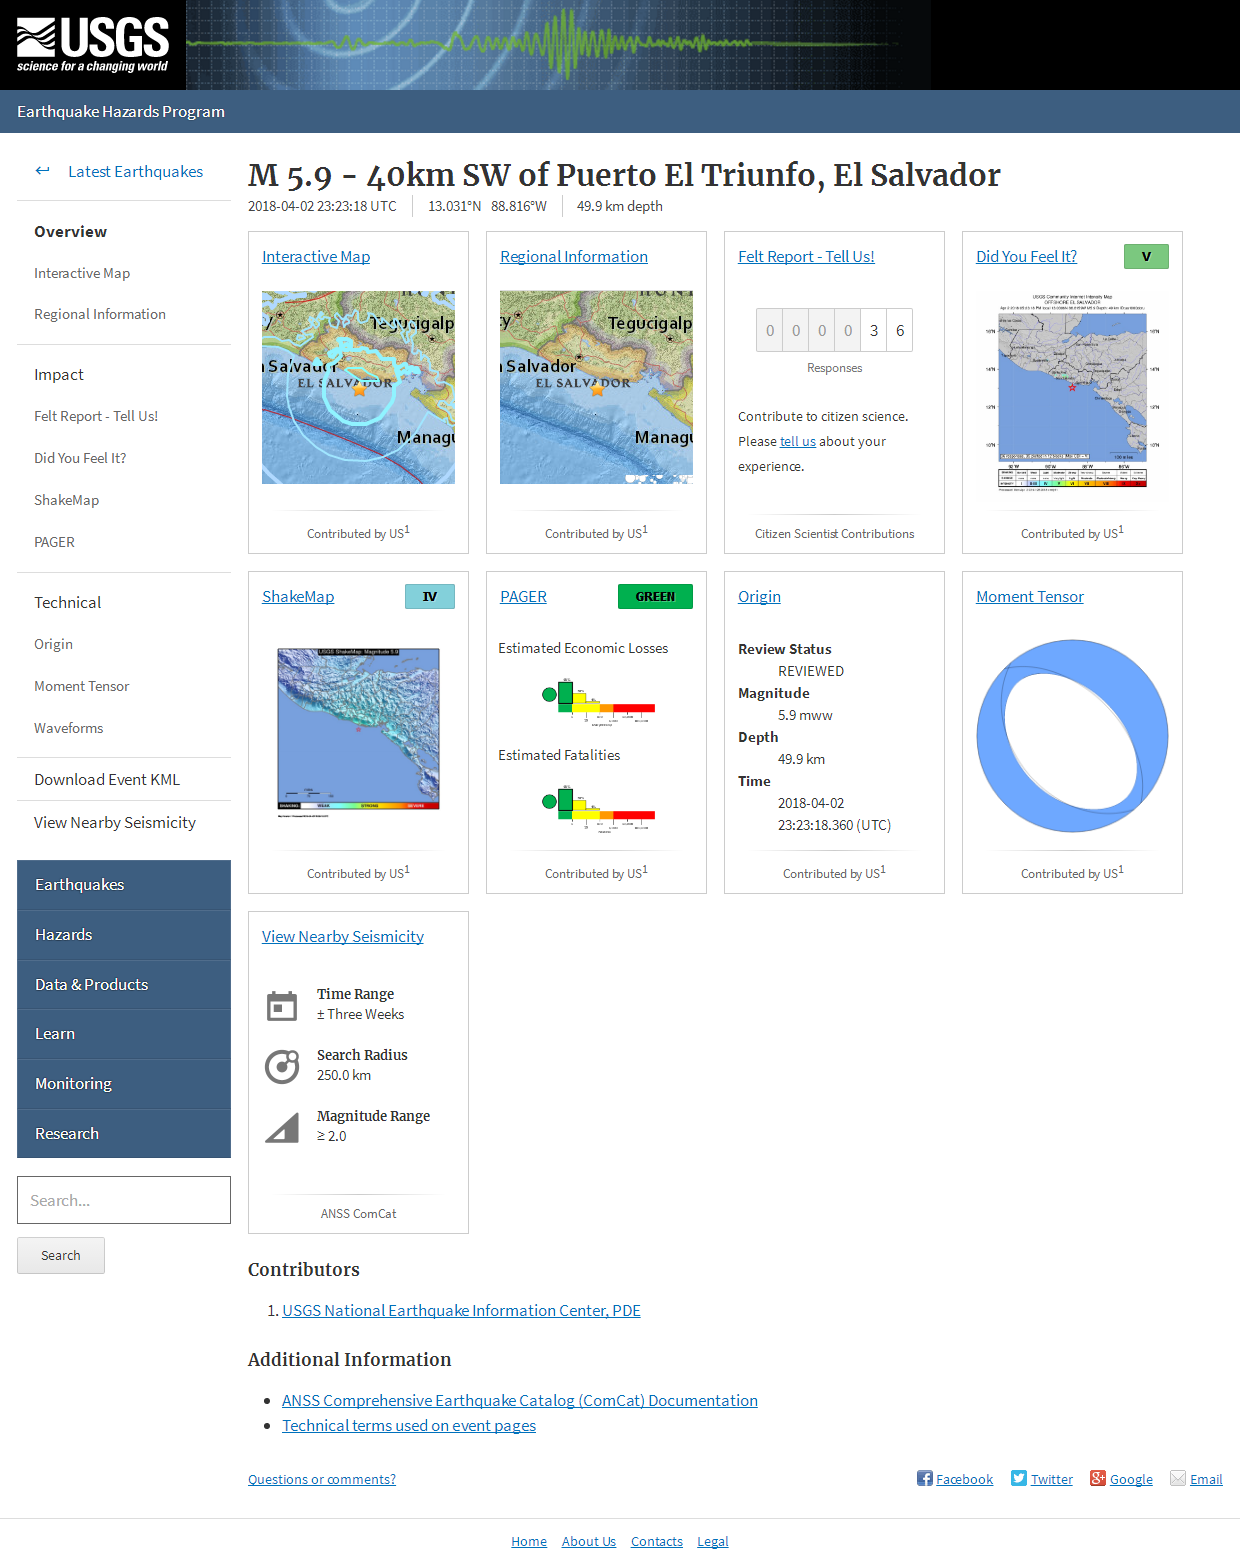Share via the Twitter icon
1240x1564 pixels.
pyautogui.click(x=1019, y=1478)
